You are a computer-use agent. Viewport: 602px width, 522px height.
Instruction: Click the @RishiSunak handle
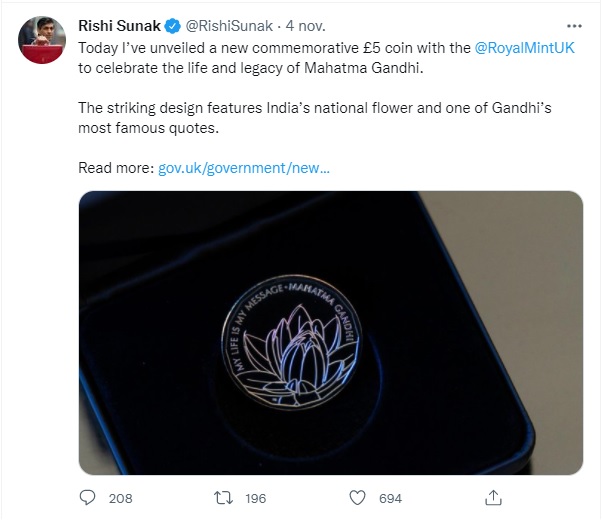pyautogui.click(x=224, y=24)
